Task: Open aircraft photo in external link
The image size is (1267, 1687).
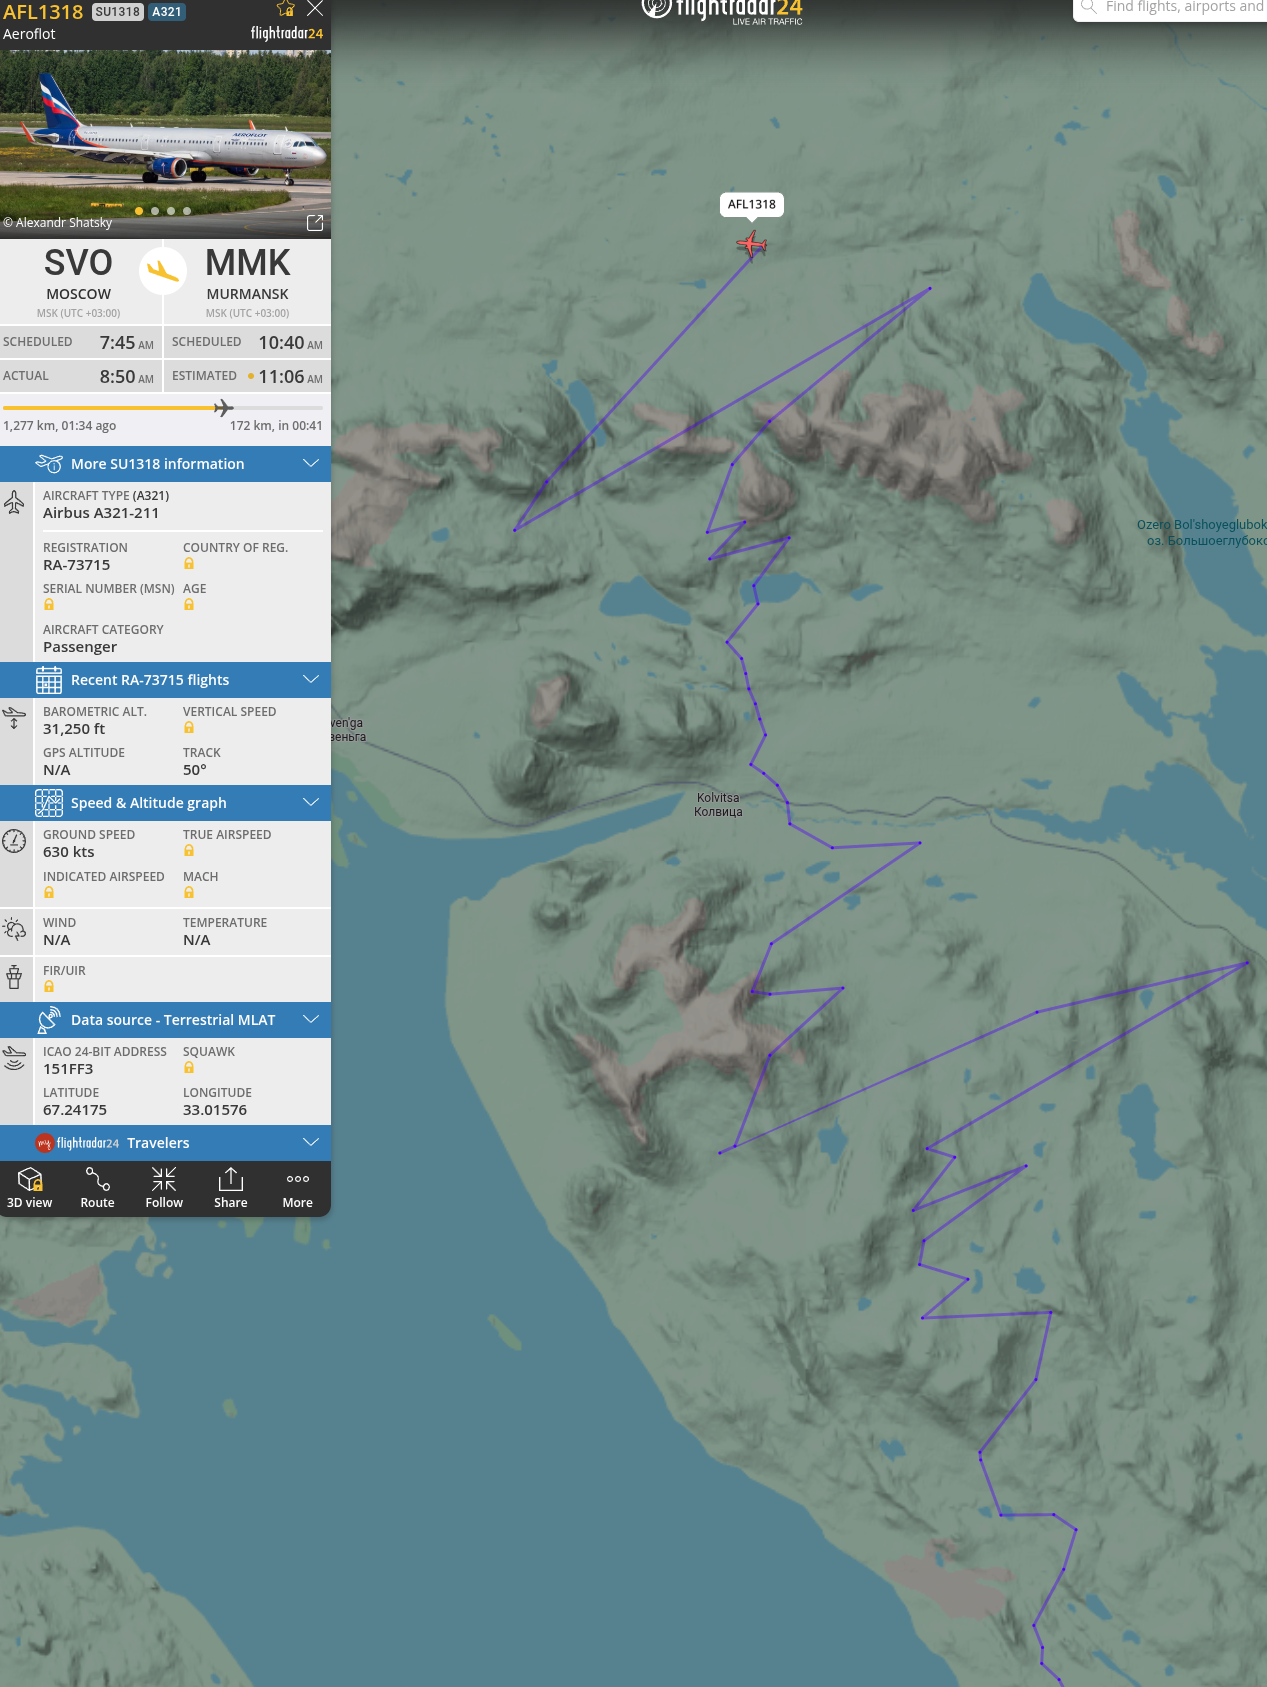Action: (315, 223)
